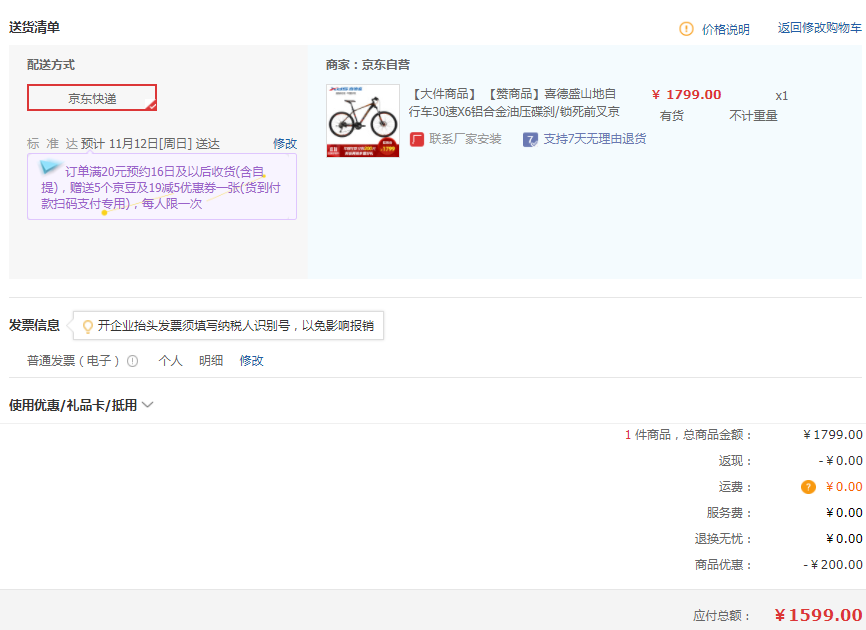The image size is (866, 630).
Task: Click the x1 quantity text
Action: point(781,96)
